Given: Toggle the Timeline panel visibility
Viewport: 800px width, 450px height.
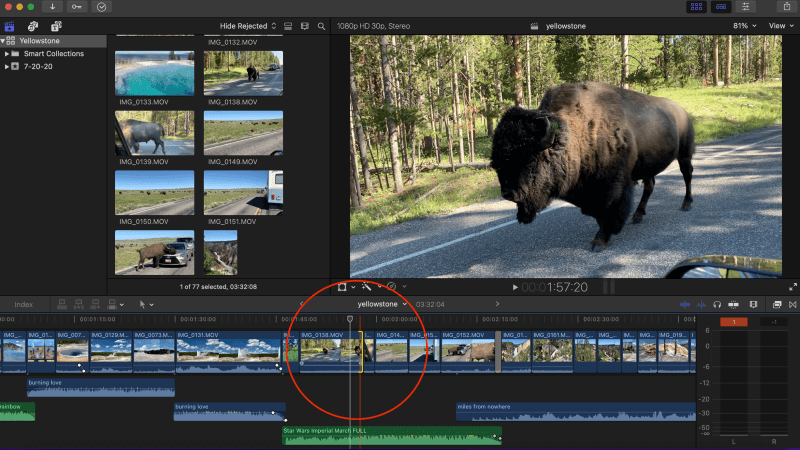Looking at the screenshot, I should coord(721,7).
